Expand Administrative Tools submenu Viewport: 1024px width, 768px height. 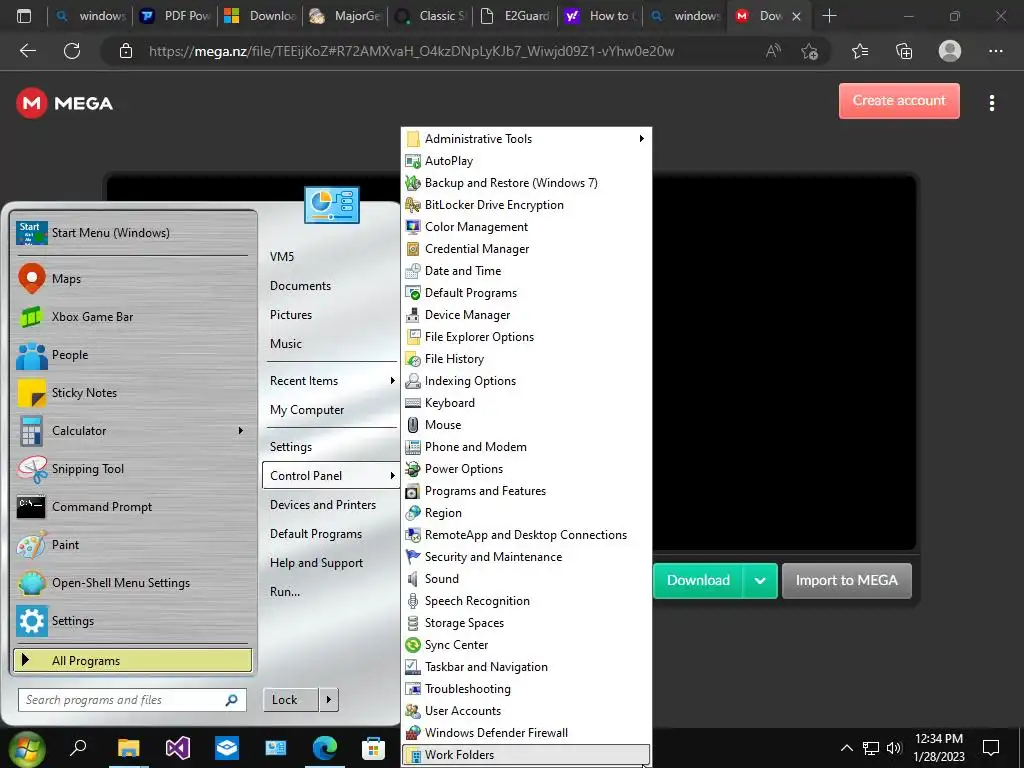(x=526, y=138)
